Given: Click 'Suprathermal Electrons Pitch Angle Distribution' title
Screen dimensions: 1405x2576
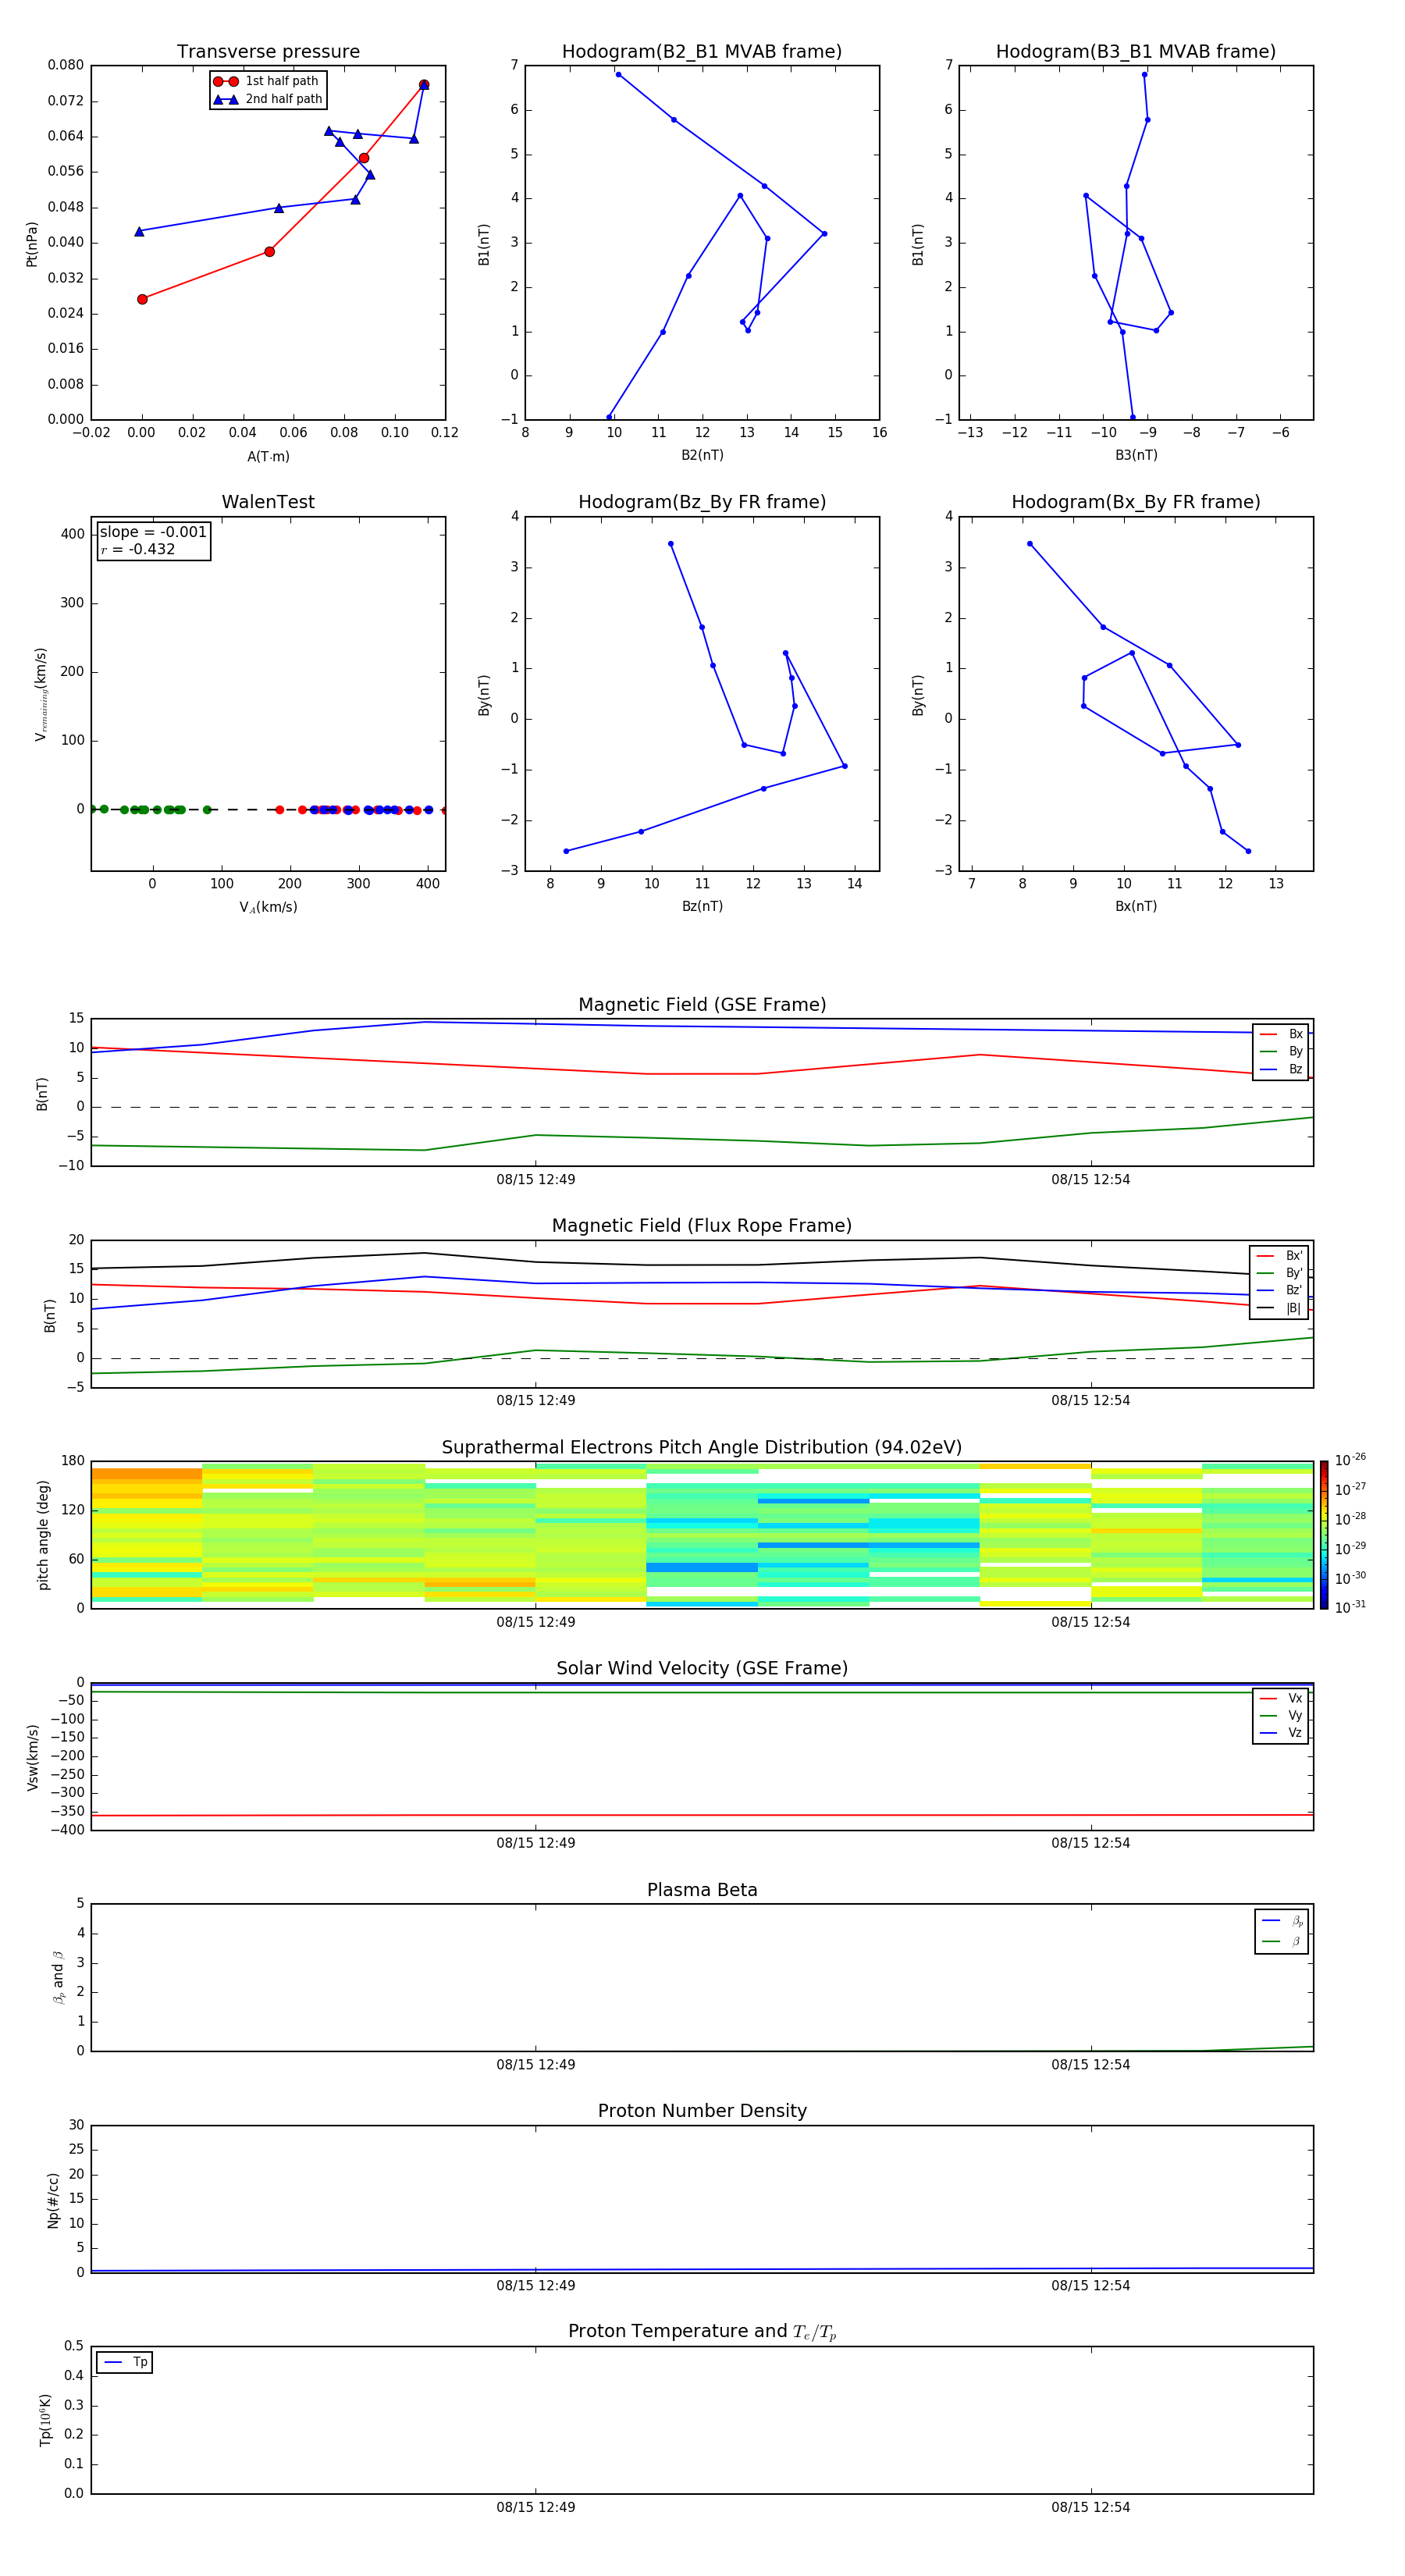Looking at the screenshot, I should [702, 1448].
